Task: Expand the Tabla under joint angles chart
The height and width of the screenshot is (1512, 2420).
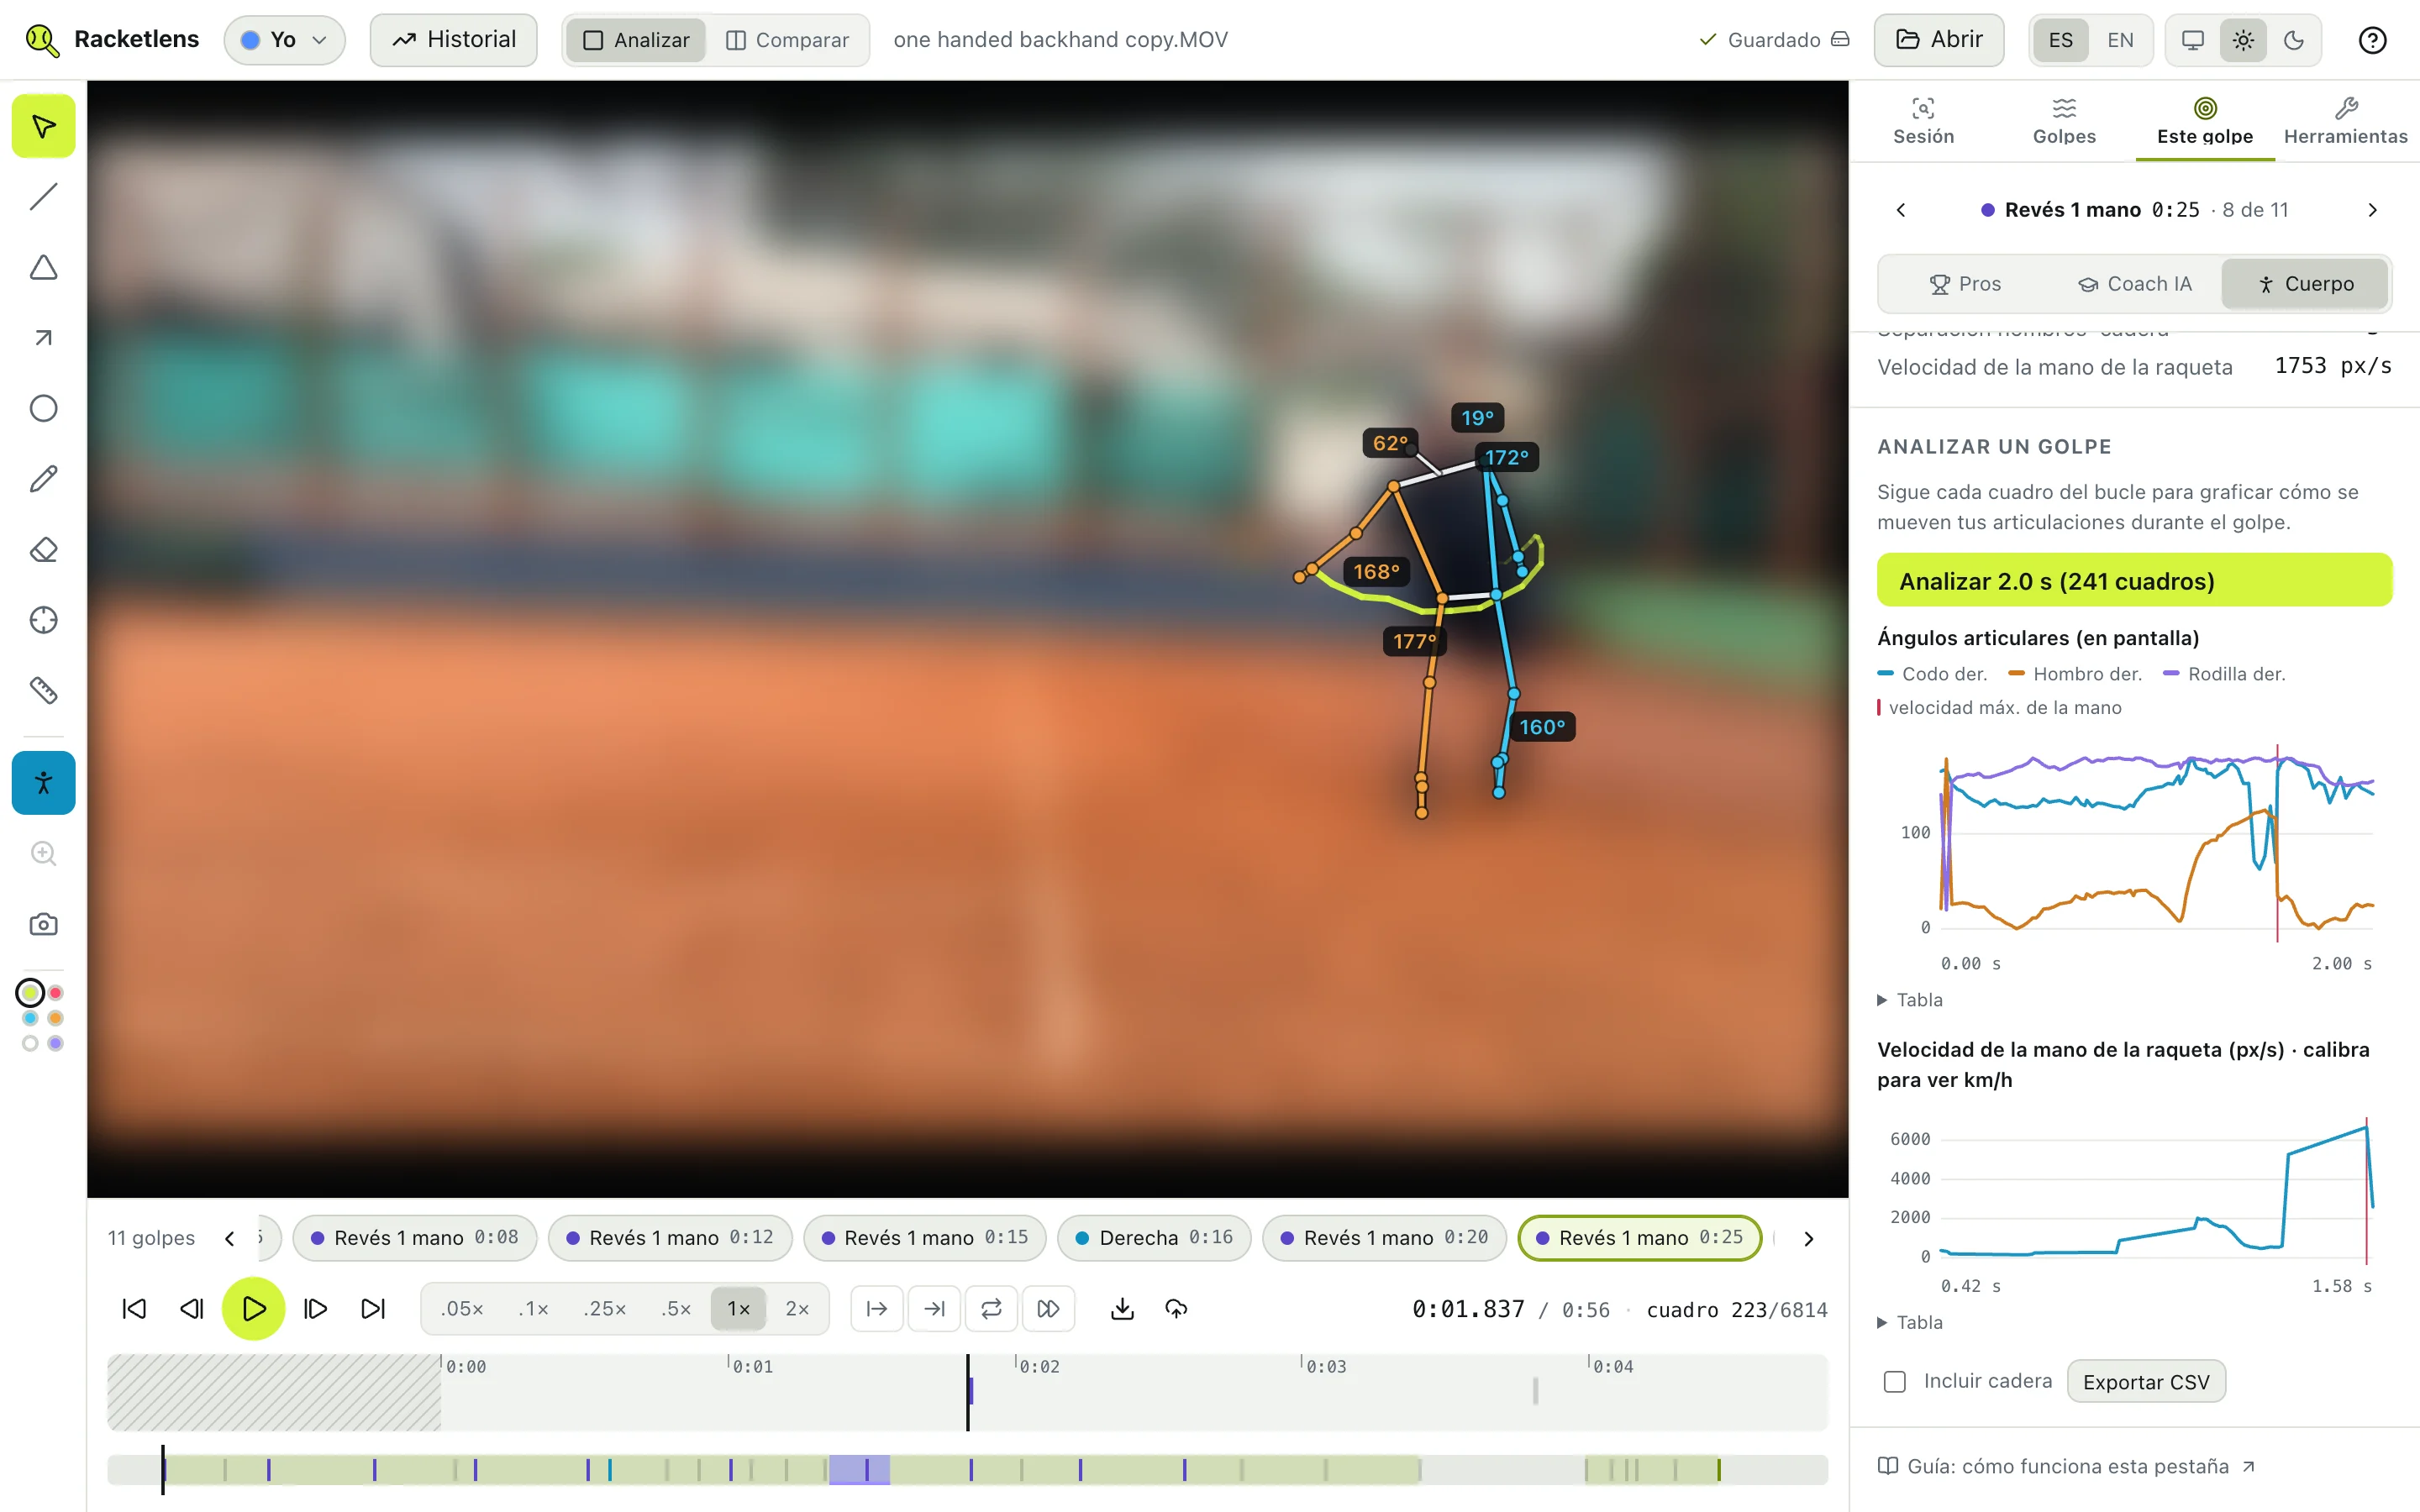Action: 1910,999
